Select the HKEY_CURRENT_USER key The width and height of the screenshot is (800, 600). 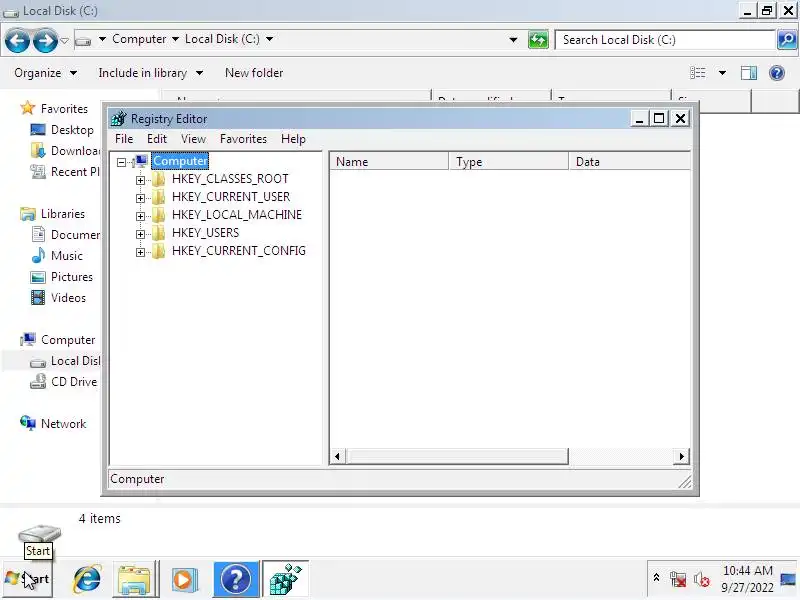[x=231, y=196]
